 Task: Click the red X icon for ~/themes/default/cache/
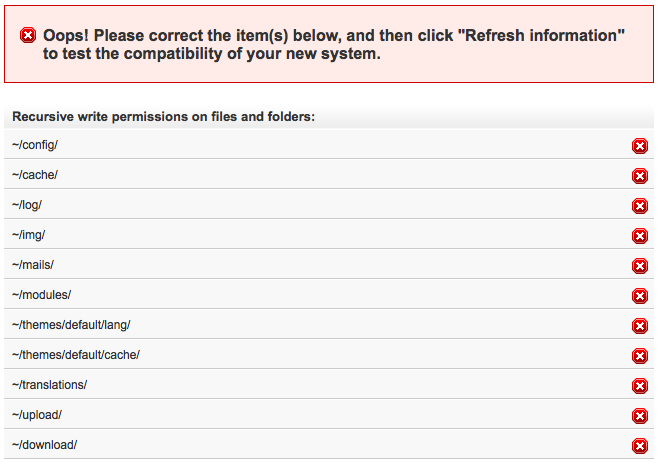pos(640,356)
